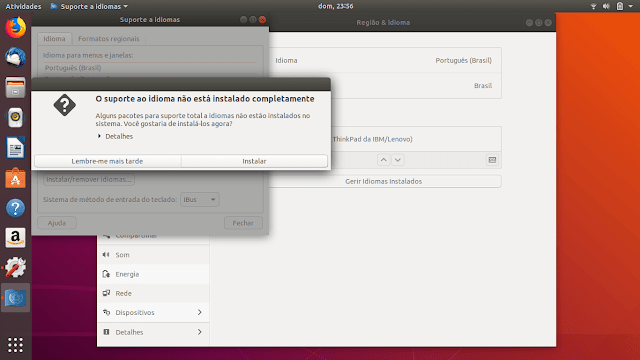Click Gerir Idiomas Instalados button
Image resolution: width=640 pixels, height=360 pixels.
pos(383,181)
